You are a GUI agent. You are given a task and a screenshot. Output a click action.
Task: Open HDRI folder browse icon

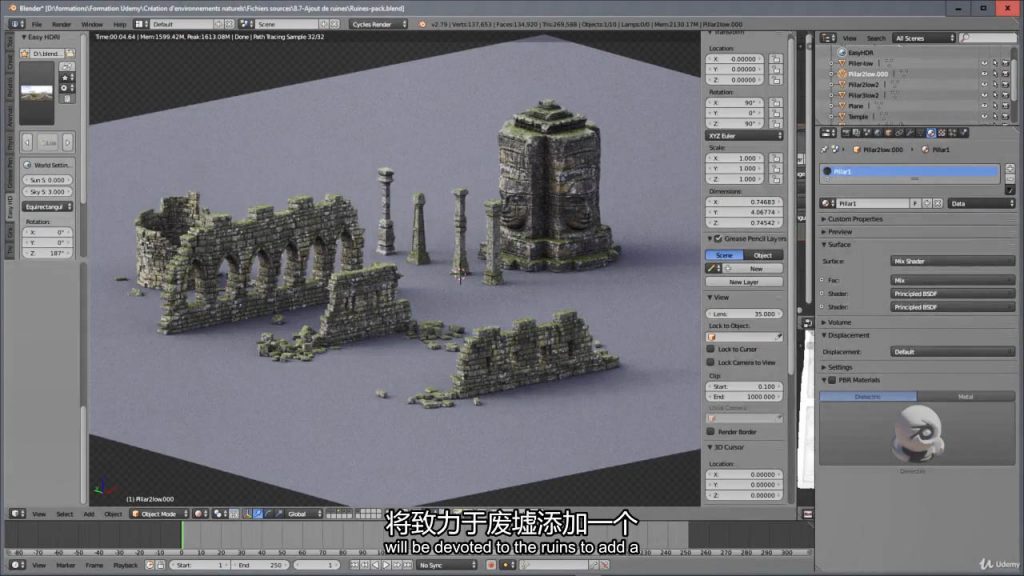70,53
